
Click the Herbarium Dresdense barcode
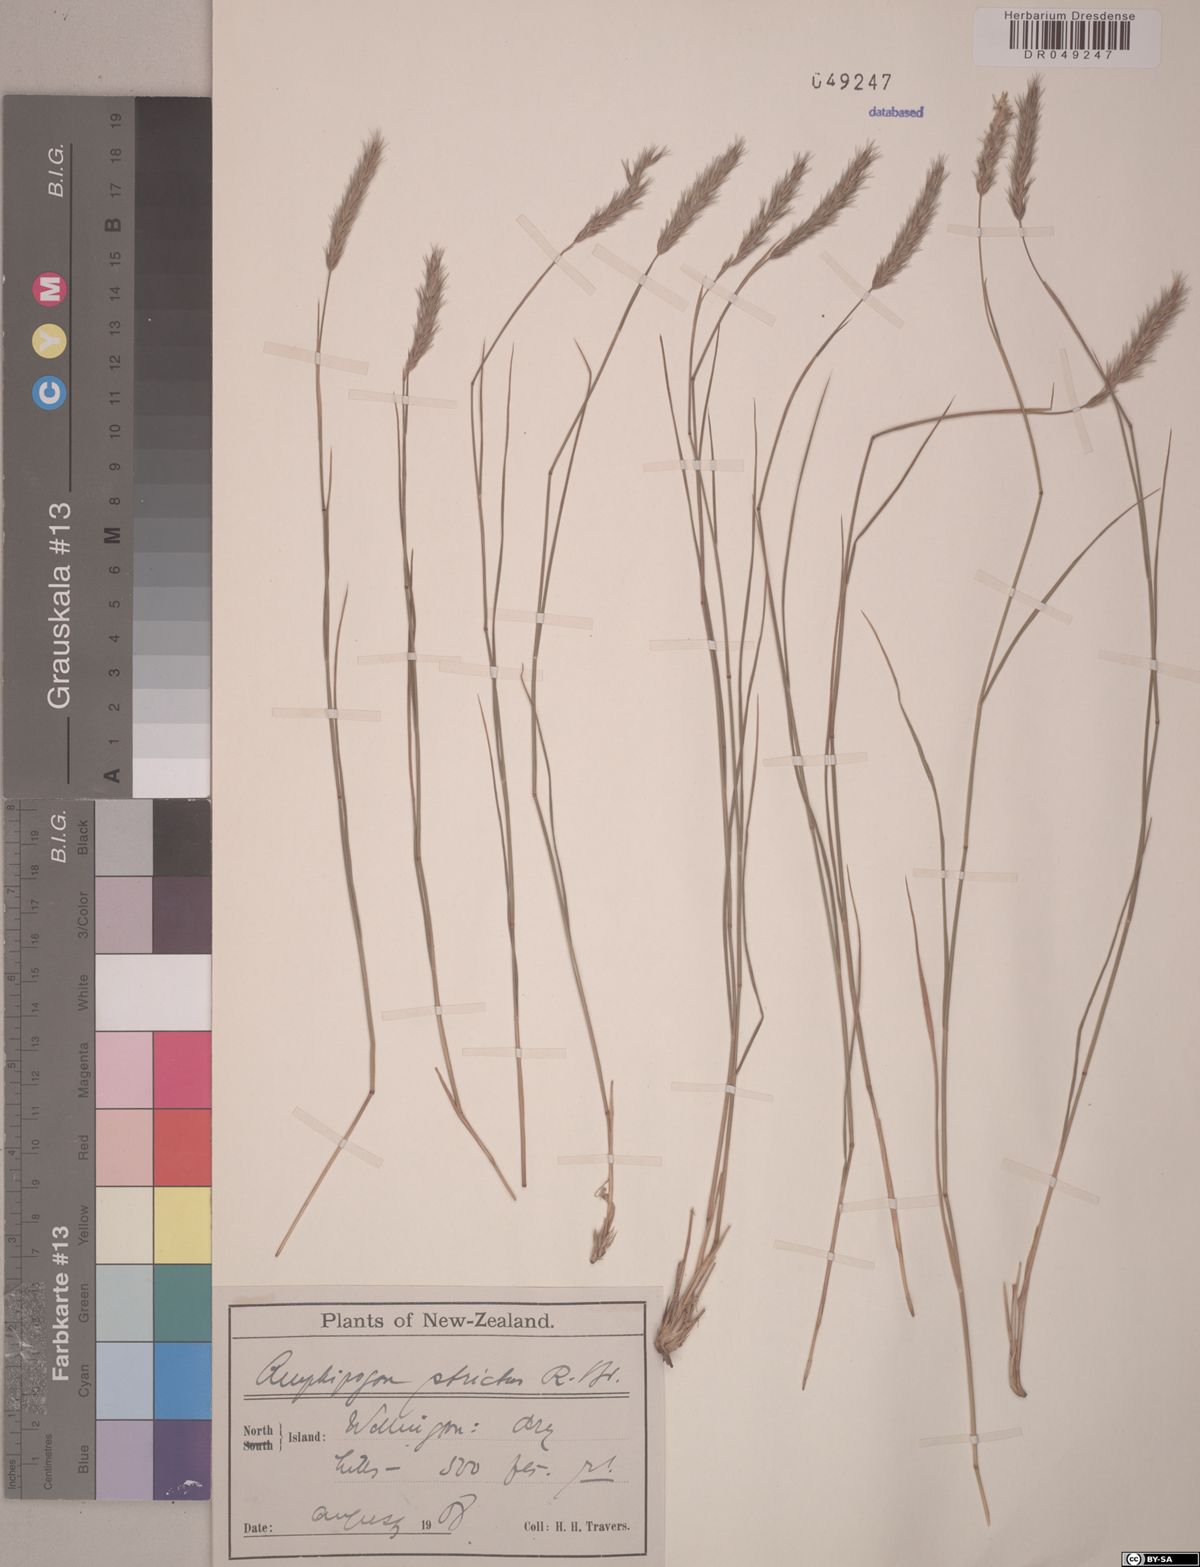click(x=1066, y=37)
